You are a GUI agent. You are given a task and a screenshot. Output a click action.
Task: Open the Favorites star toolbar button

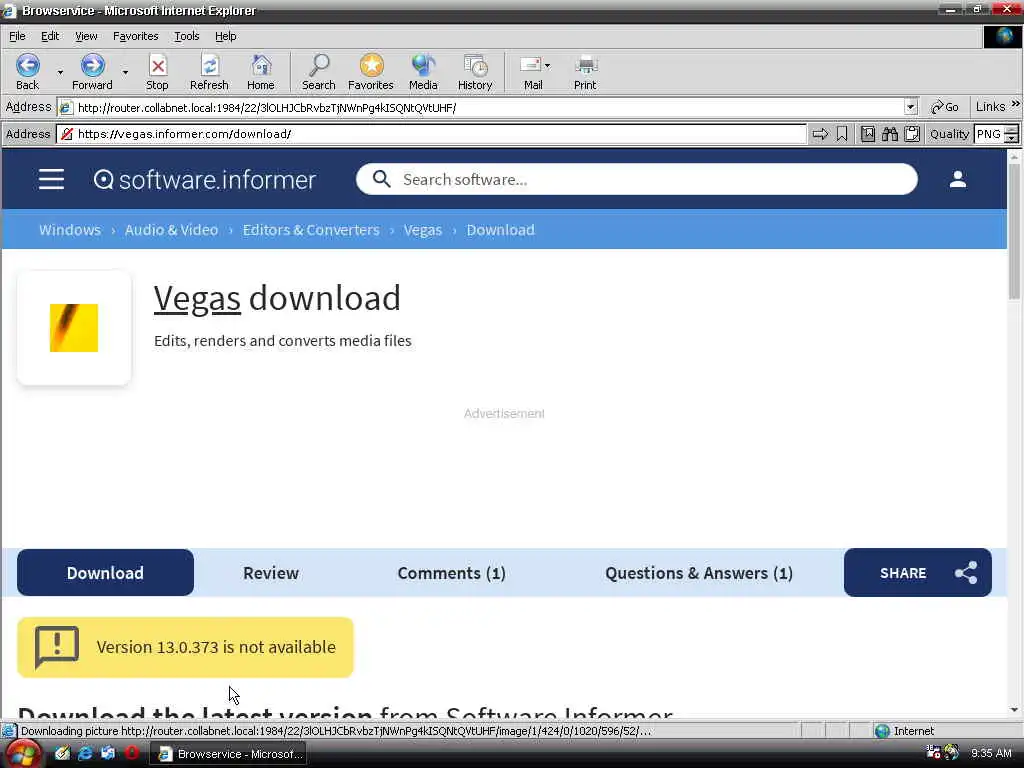(x=371, y=72)
